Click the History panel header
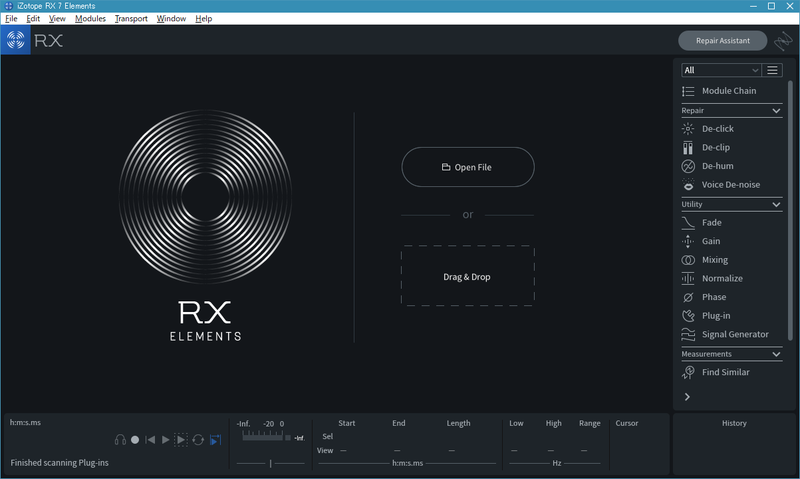The width and height of the screenshot is (800, 479). pos(734,423)
